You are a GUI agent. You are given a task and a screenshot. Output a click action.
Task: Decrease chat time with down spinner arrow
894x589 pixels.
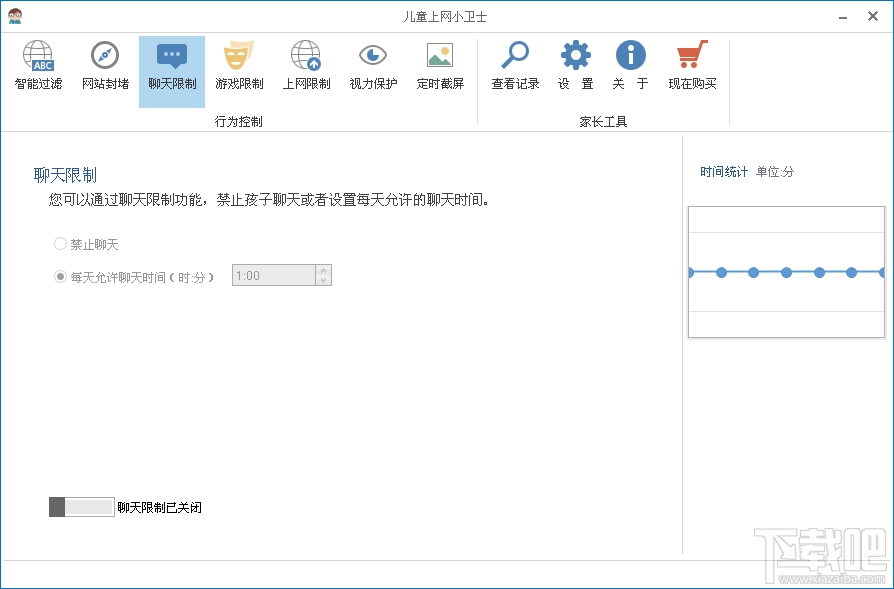pos(324,281)
